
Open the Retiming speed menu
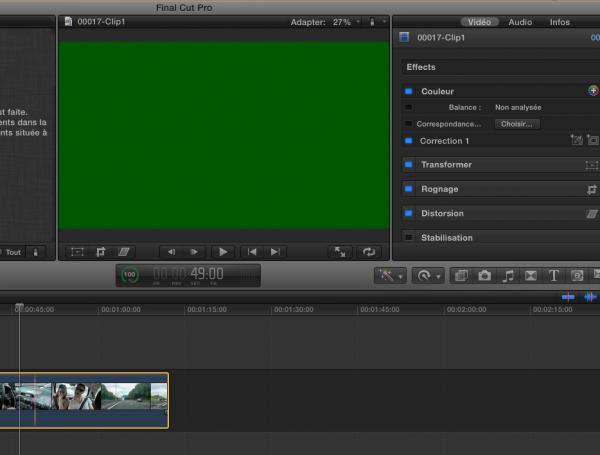click(428, 276)
